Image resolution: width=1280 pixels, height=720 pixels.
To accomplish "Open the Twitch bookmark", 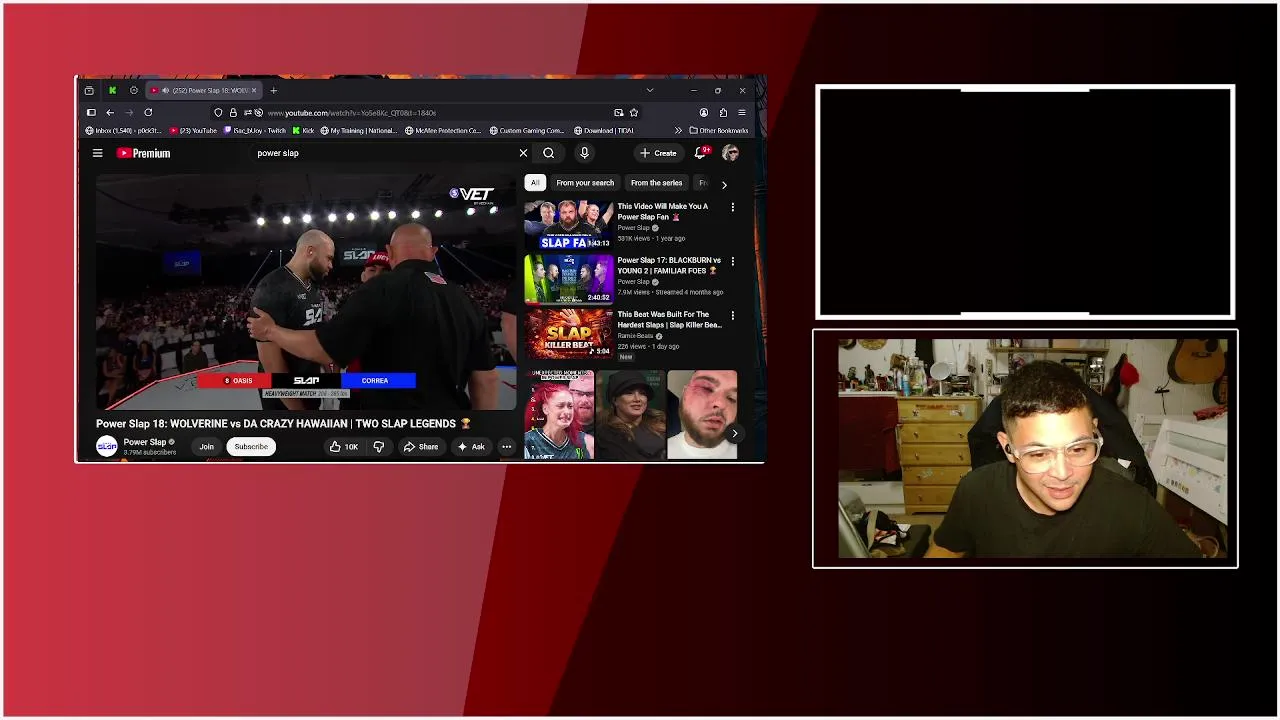I will 256,130.
